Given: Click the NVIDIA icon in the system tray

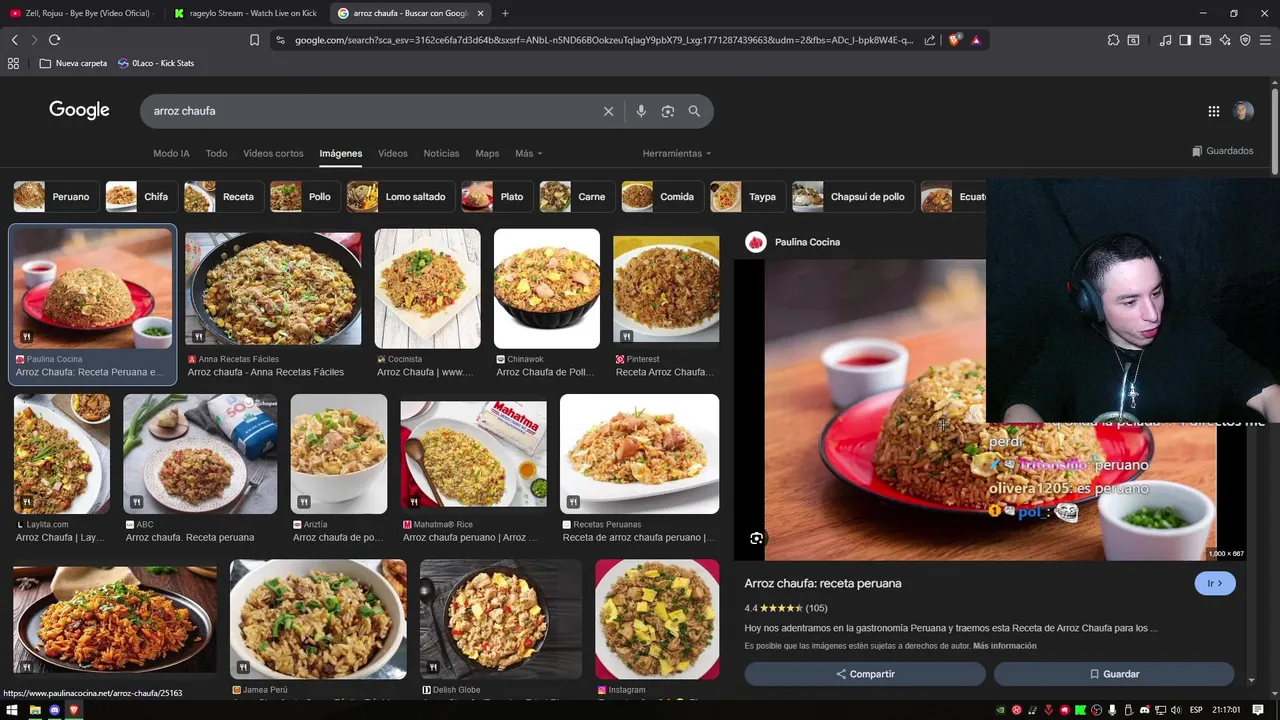Looking at the screenshot, I should (x=1001, y=710).
